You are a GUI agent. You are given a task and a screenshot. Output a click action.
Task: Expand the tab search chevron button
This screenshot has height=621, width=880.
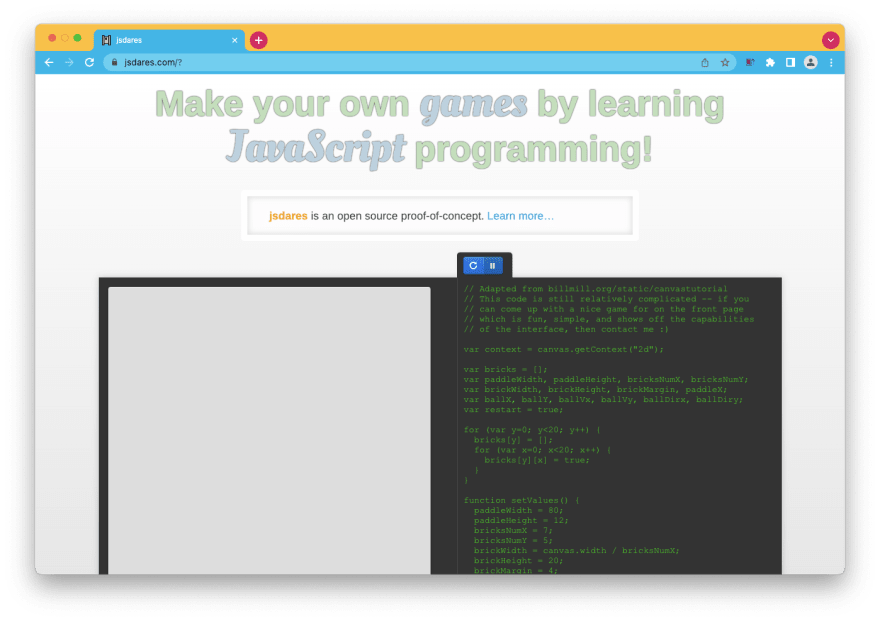[x=831, y=40]
